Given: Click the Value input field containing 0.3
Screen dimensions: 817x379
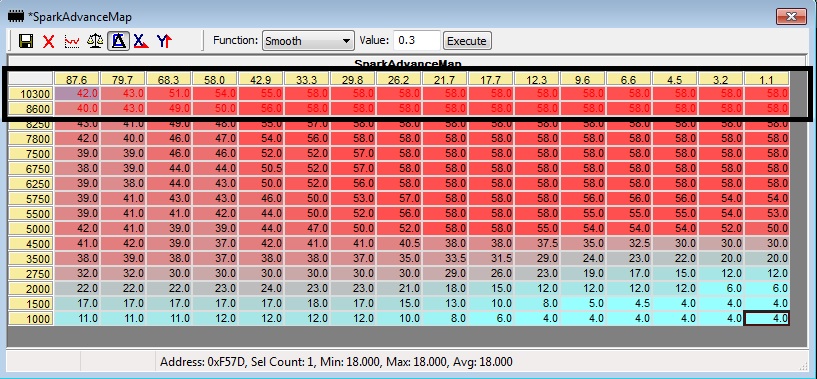Looking at the screenshot, I should [x=417, y=41].
